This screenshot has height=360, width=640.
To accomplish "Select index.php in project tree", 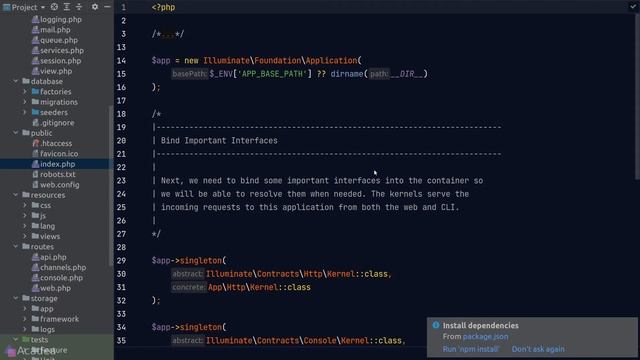I will click(x=58, y=164).
